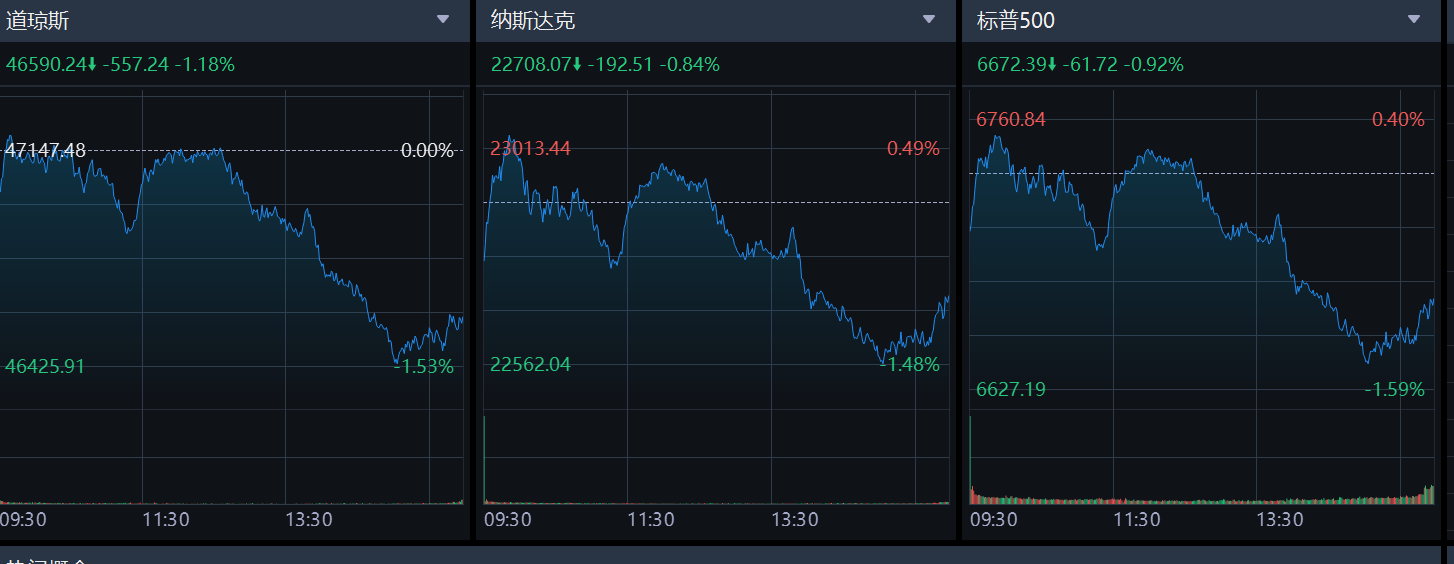This screenshot has height=564, width=1454.
Task: Click the down-arrow icon beside 6672.39
Action: point(1052,66)
